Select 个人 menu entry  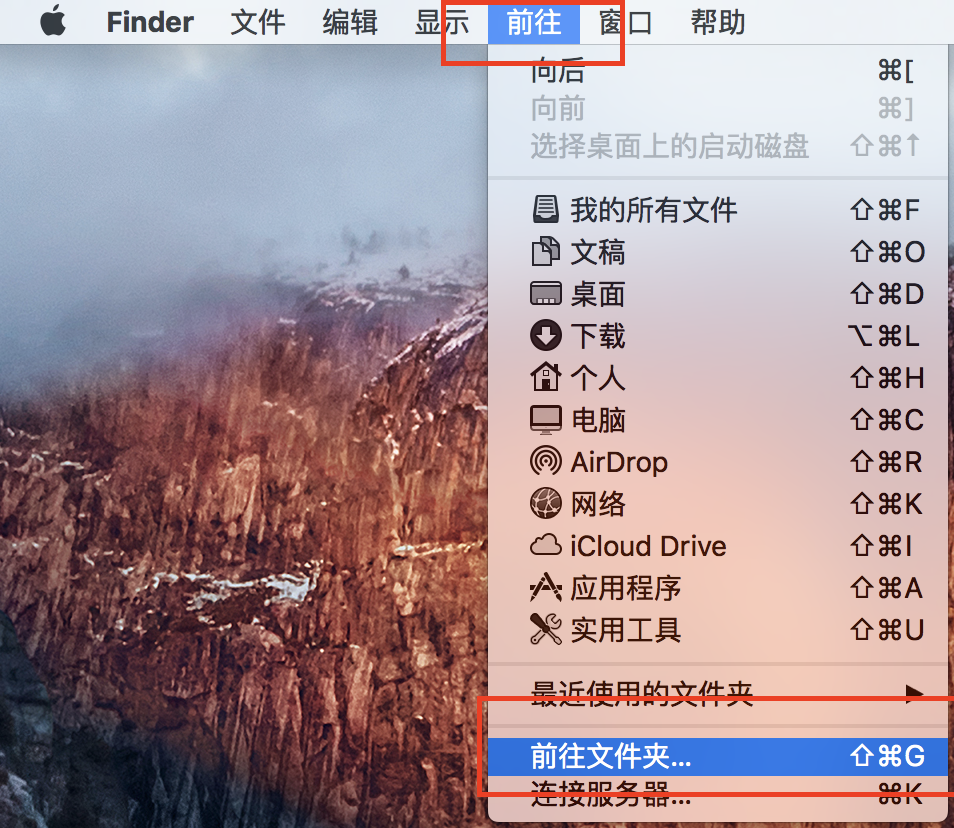tap(718, 377)
